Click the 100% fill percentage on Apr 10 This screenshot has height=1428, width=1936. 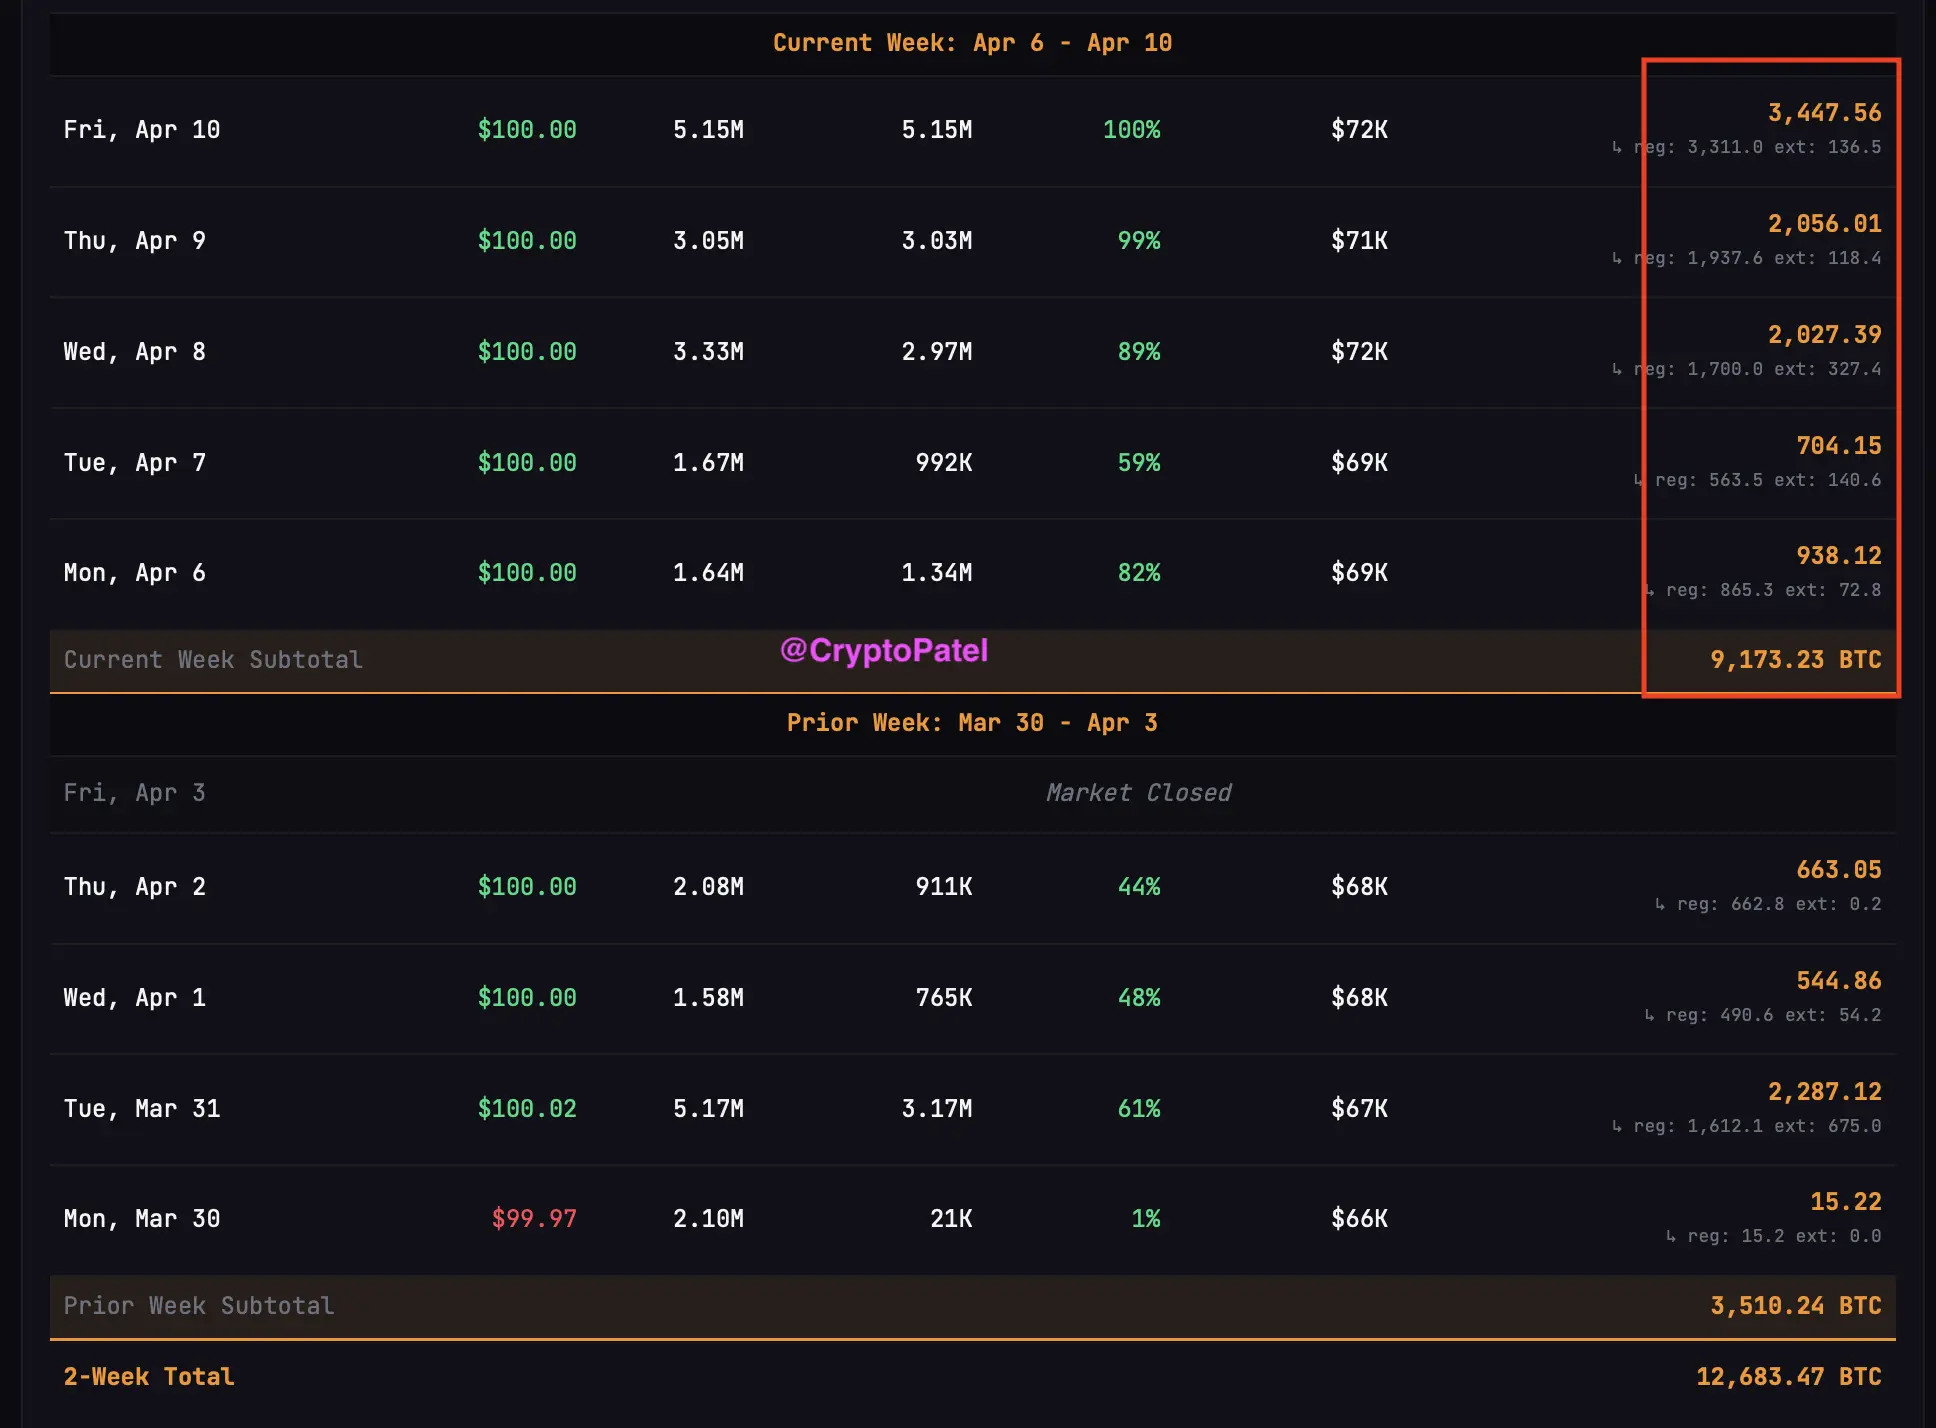click(1131, 130)
